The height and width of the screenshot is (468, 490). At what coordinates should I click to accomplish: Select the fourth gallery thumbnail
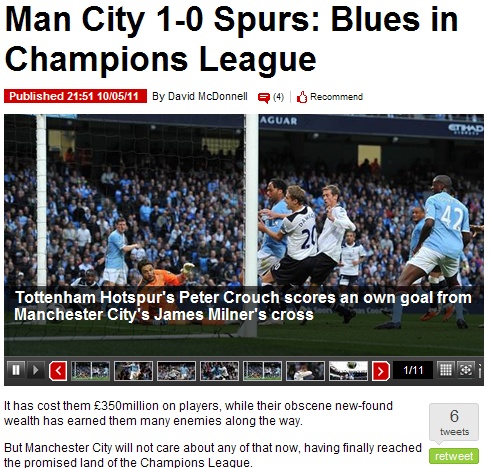(x=219, y=371)
